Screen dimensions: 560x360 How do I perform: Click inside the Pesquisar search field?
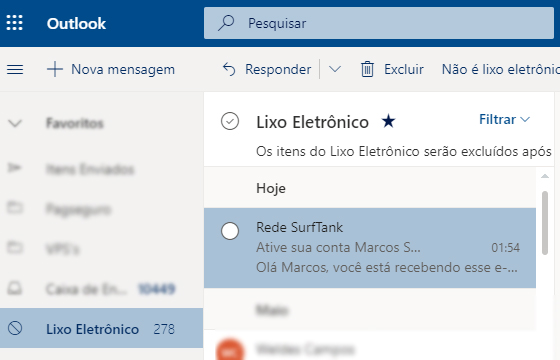[x=379, y=23]
